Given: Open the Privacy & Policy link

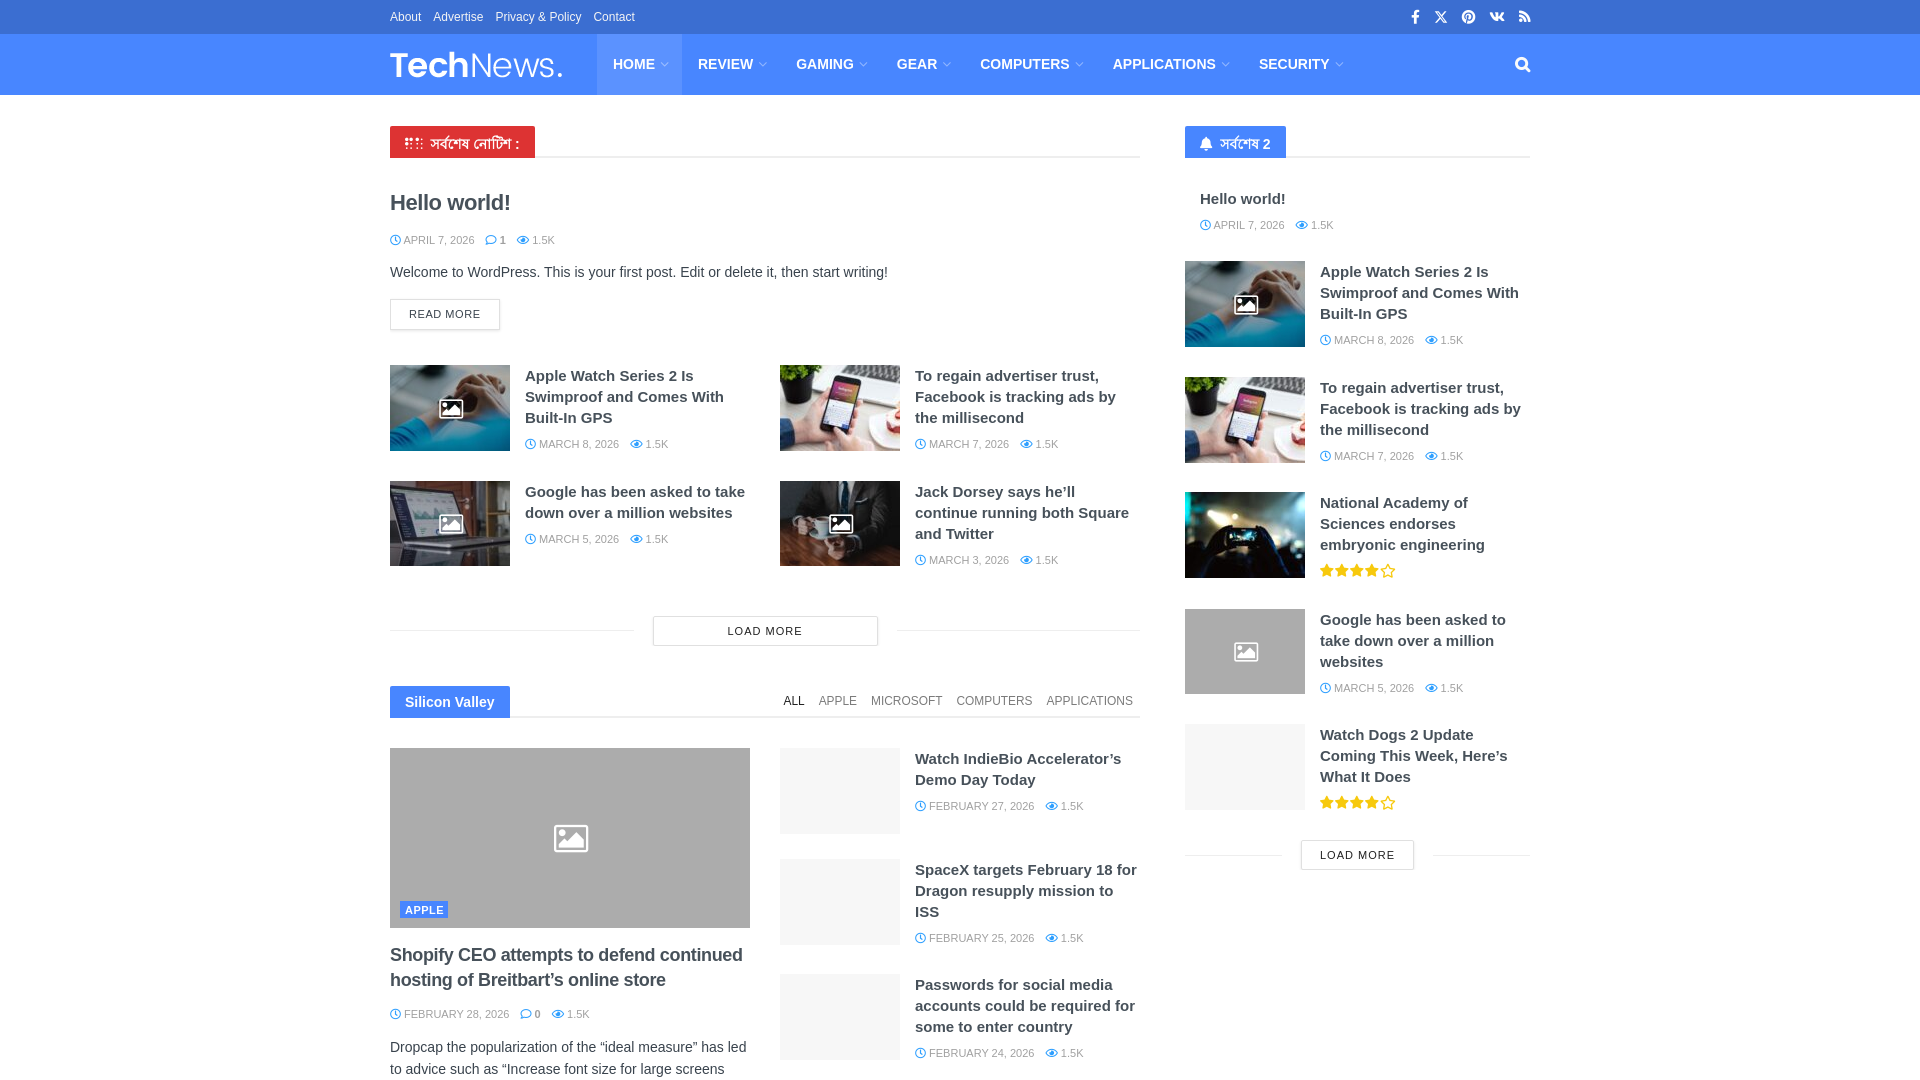Looking at the screenshot, I should (537, 17).
